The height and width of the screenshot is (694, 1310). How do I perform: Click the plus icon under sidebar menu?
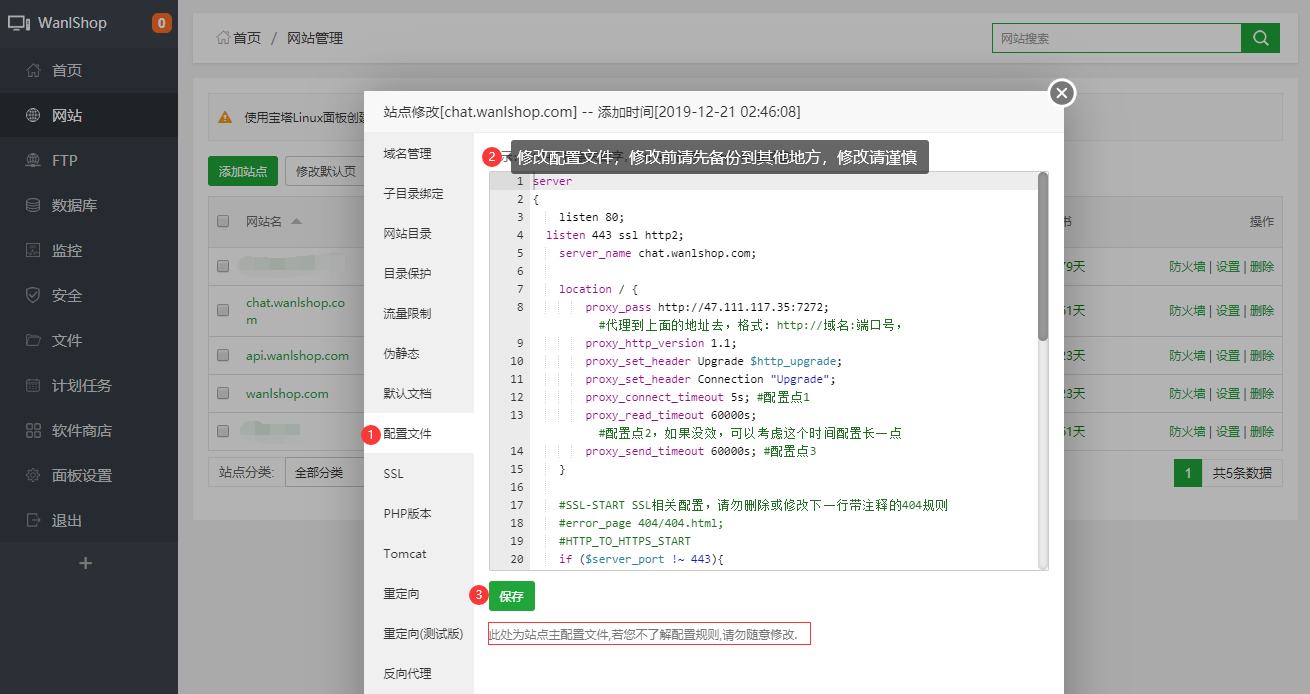(85, 563)
